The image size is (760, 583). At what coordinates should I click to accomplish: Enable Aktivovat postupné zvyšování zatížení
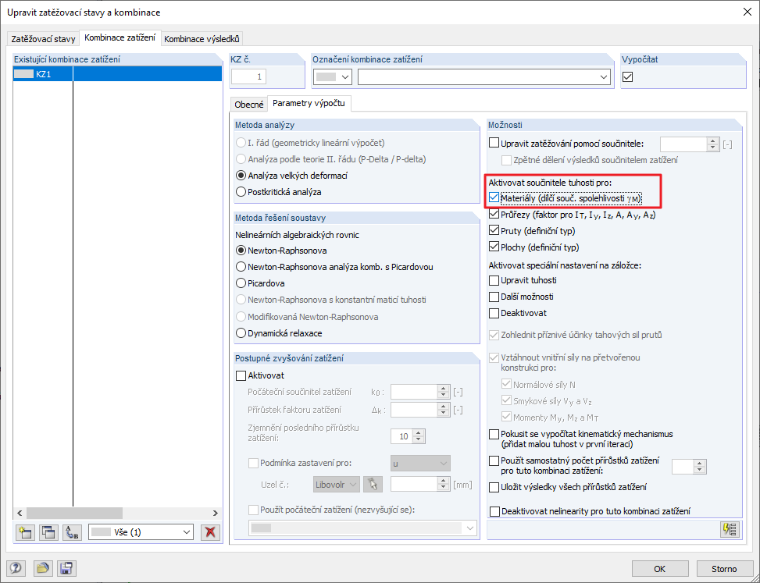241,376
